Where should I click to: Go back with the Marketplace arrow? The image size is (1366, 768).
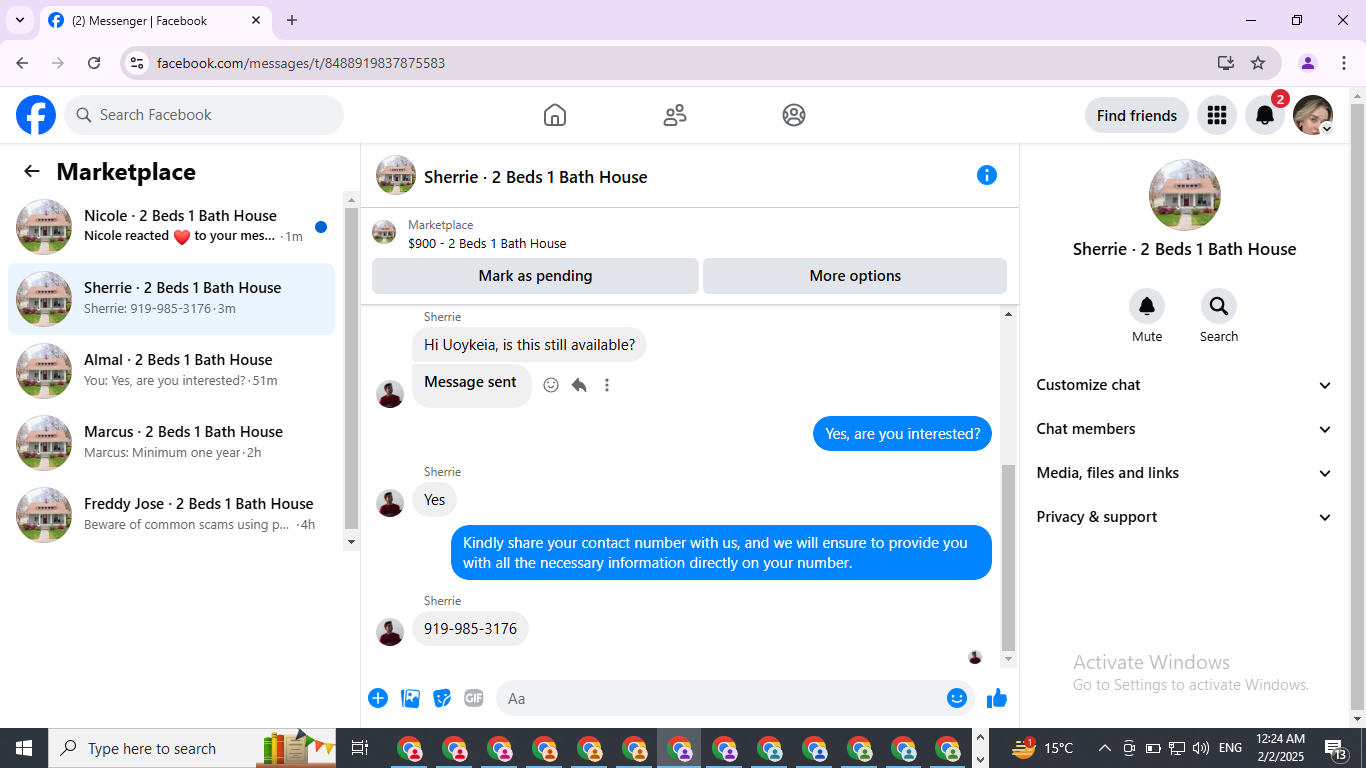(32, 171)
